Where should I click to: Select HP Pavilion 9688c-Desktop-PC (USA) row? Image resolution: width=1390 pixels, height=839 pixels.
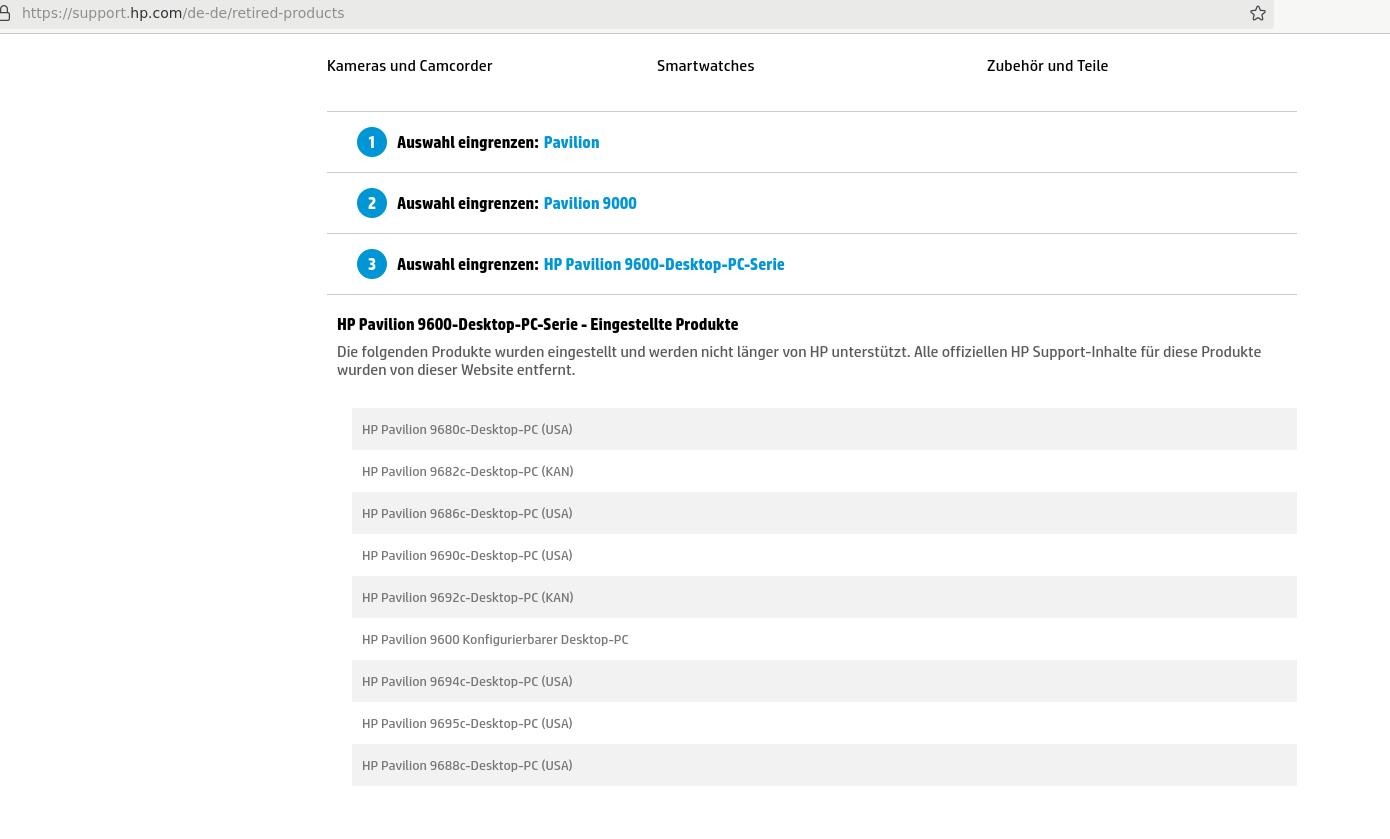point(824,765)
